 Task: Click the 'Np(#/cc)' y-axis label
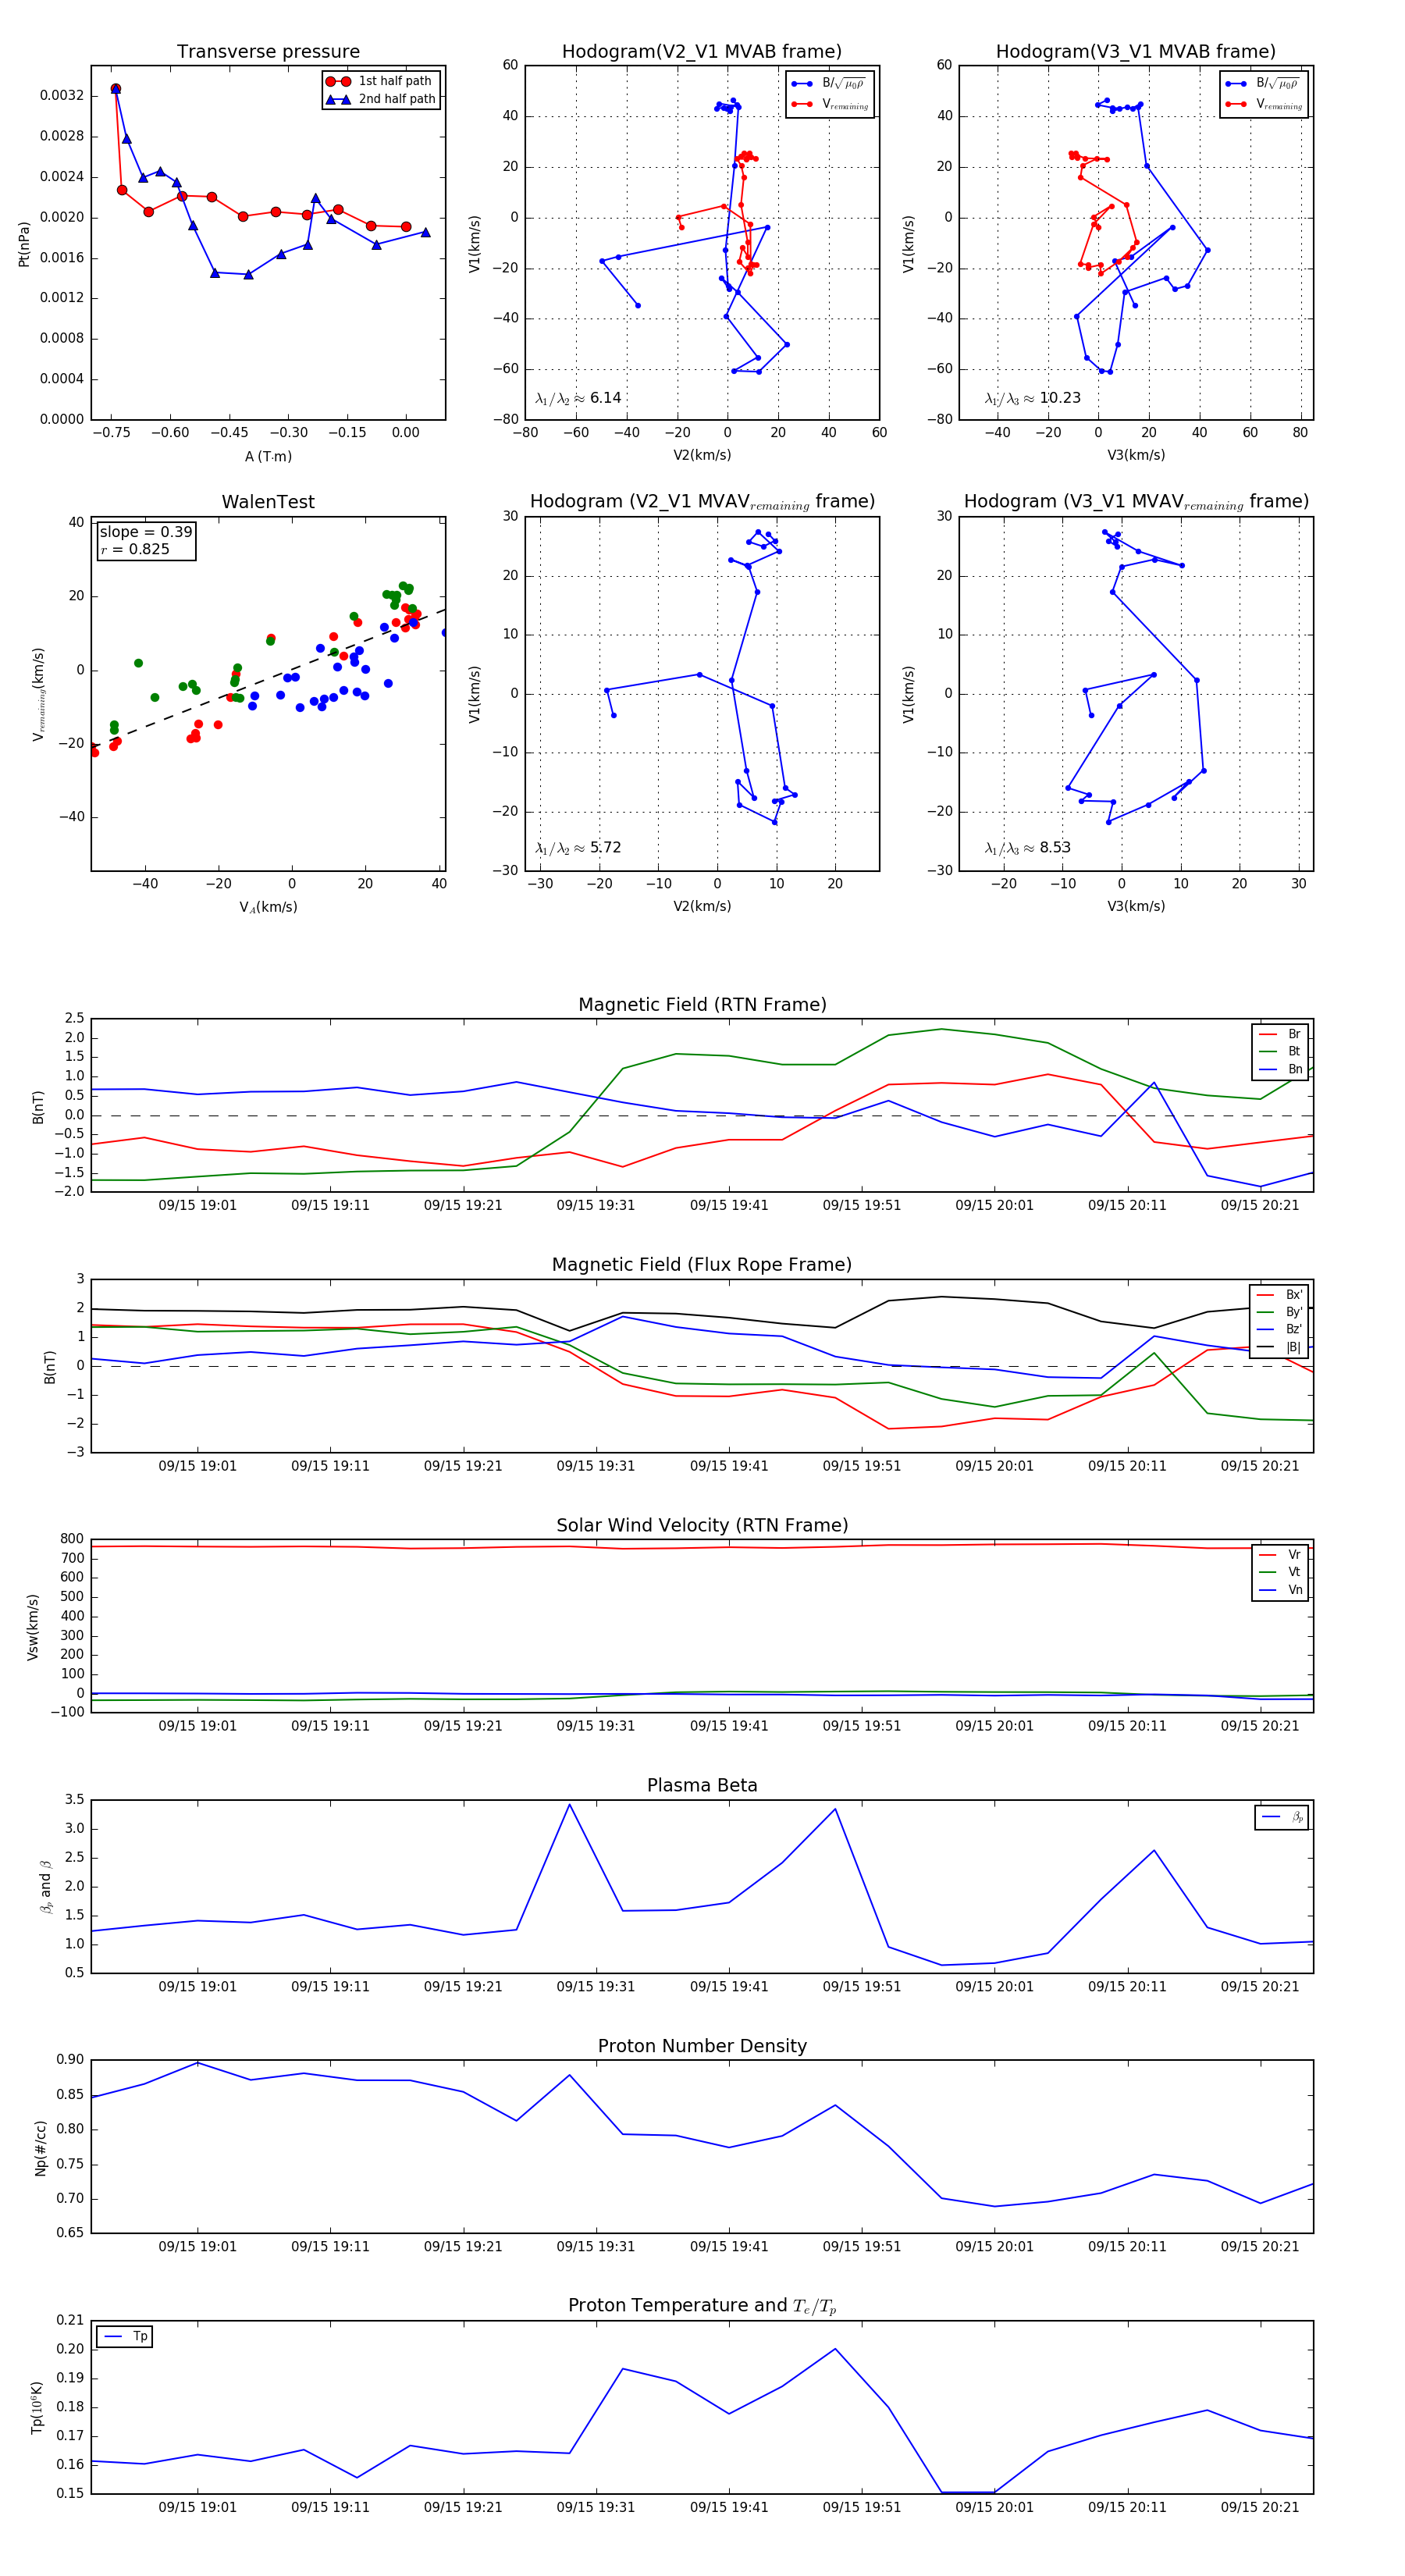pos(40,2148)
